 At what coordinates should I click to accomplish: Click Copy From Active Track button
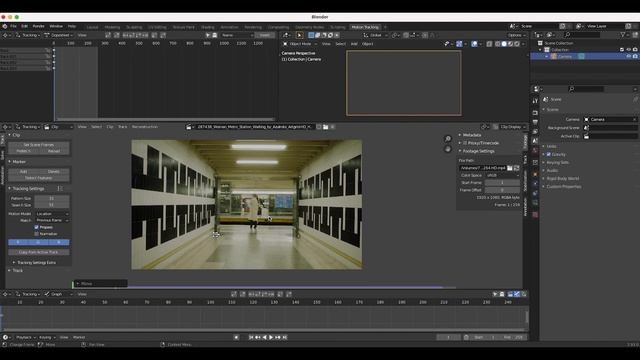tap(39, 252)
